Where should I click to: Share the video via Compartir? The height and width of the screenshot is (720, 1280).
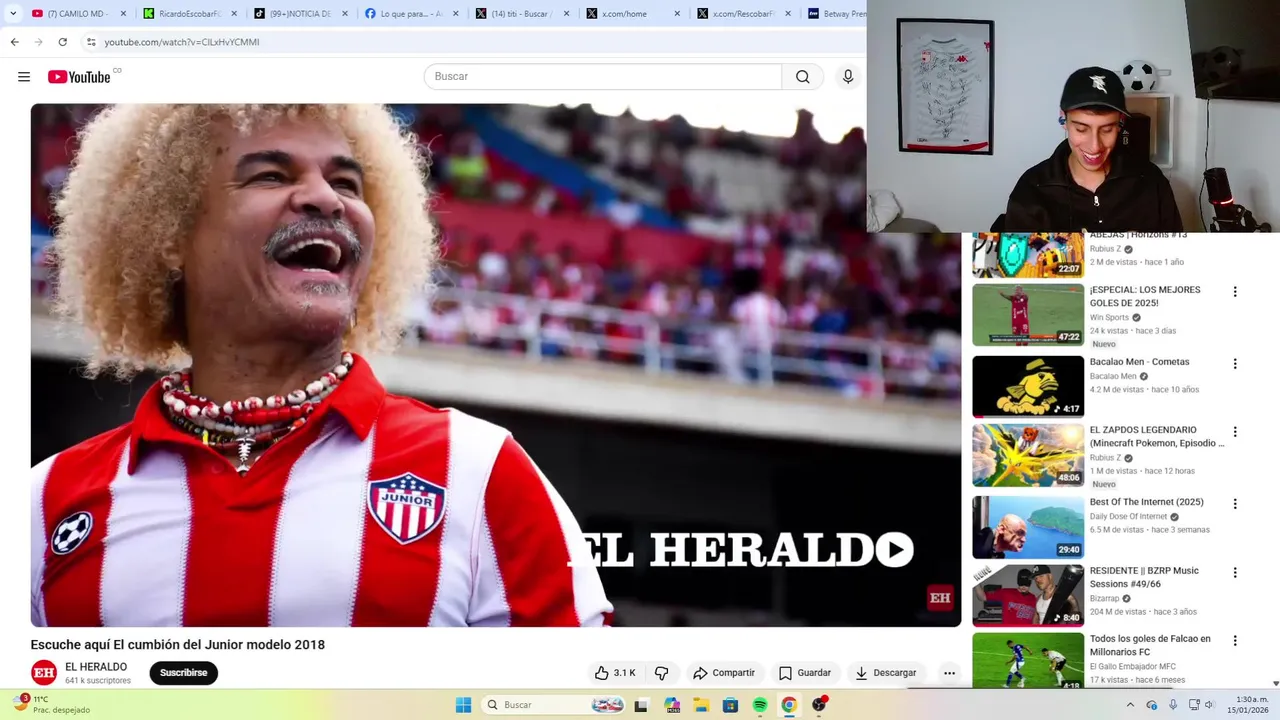point(724,673)
